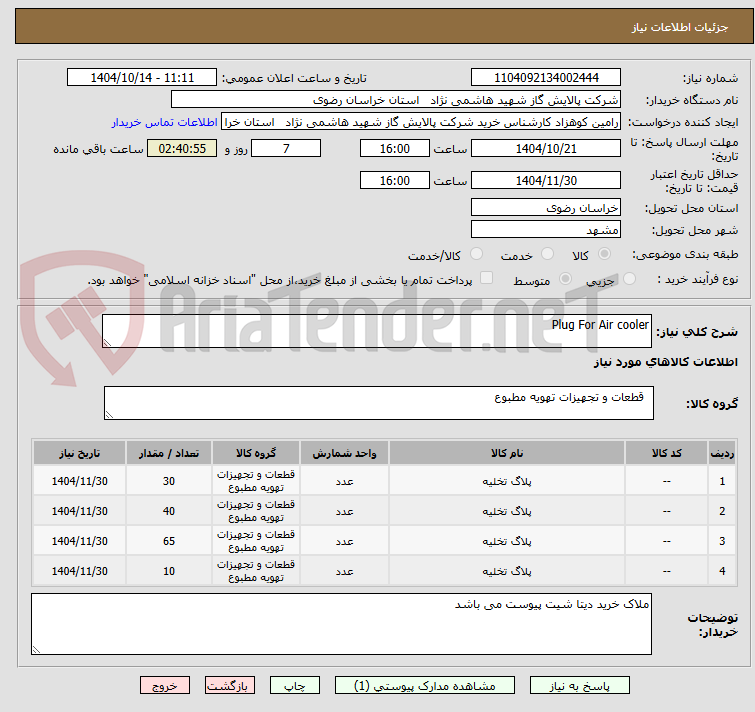Viewport: 755px width, 712px height.
Task: Click the 'واحد شمارش' column header
Action: (344, 453)
